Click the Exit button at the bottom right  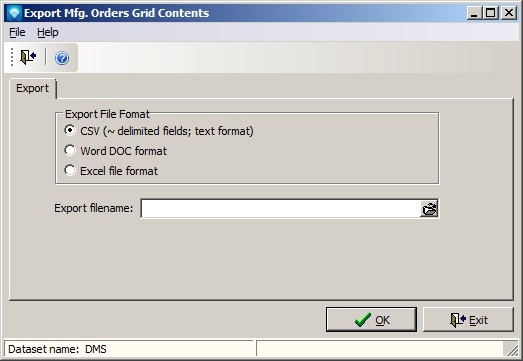click(468, 320)
